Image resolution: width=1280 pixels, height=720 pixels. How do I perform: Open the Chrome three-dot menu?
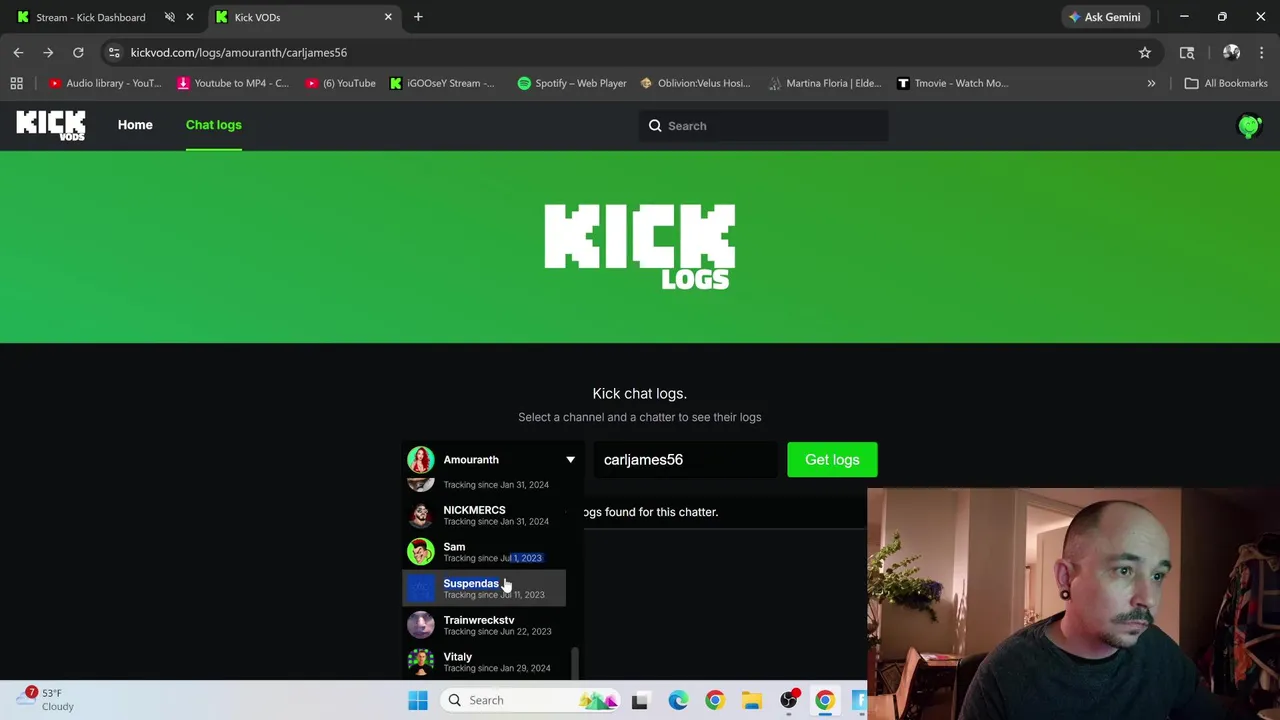pyautogui.click(x=1262, y=52)
